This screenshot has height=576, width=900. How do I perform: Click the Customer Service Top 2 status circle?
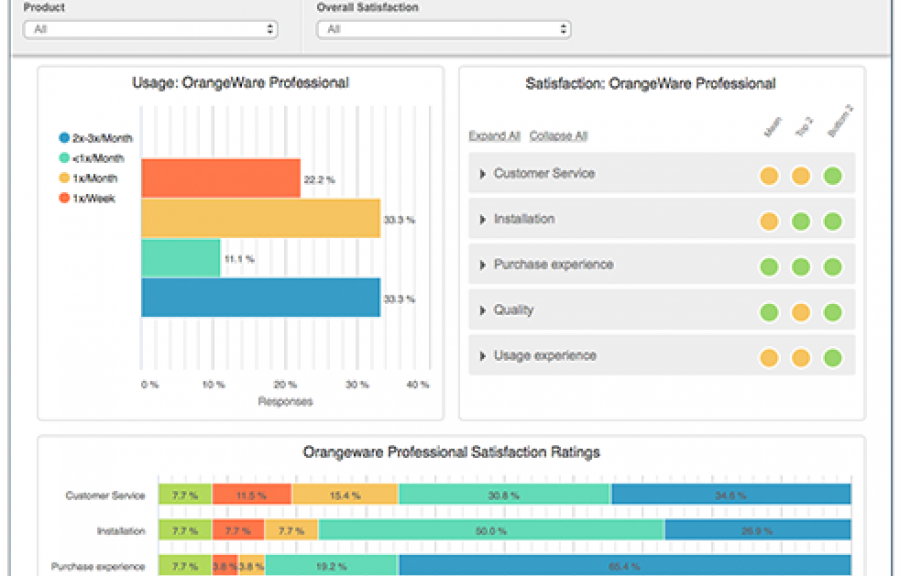(x=801, y=176)
